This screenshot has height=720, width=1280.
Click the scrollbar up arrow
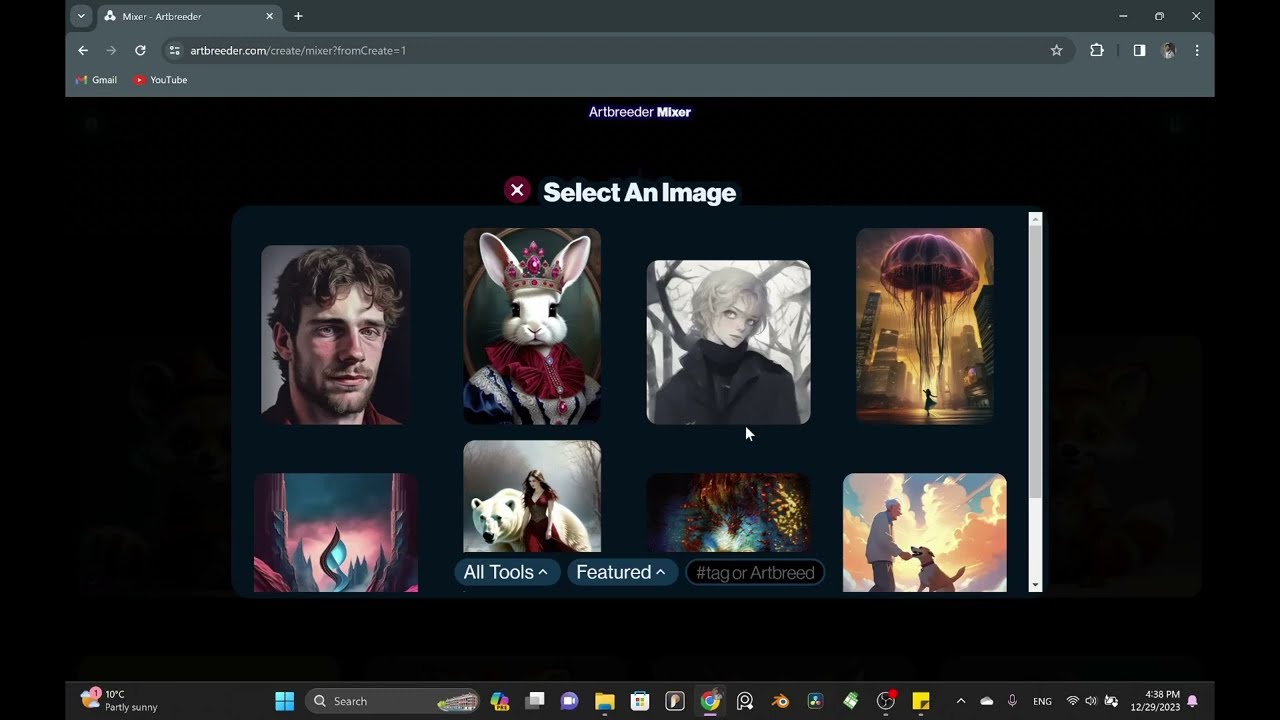pyautogui.click(x=1035, y=218)
